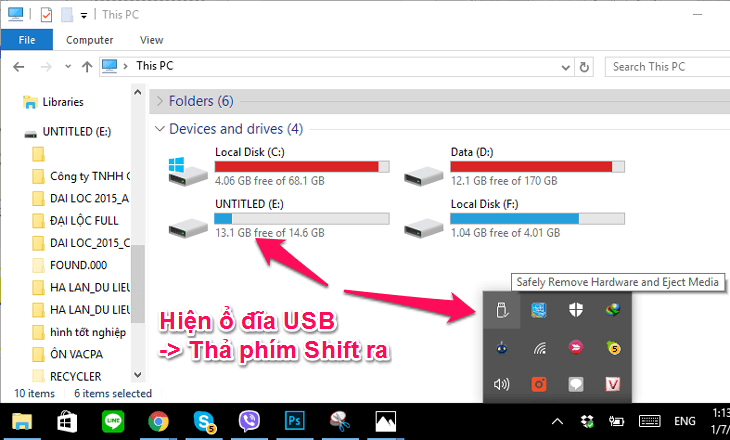Open Internet Download Manager tray icon
Viewport: 730px width, 440px height.
coord(613,310)
